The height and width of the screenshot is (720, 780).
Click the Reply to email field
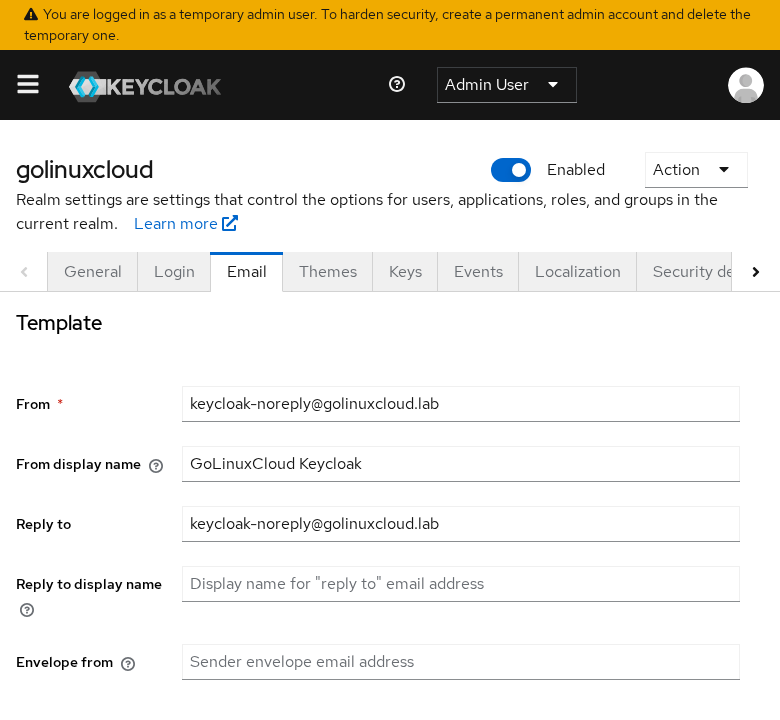tap(461, 524)
